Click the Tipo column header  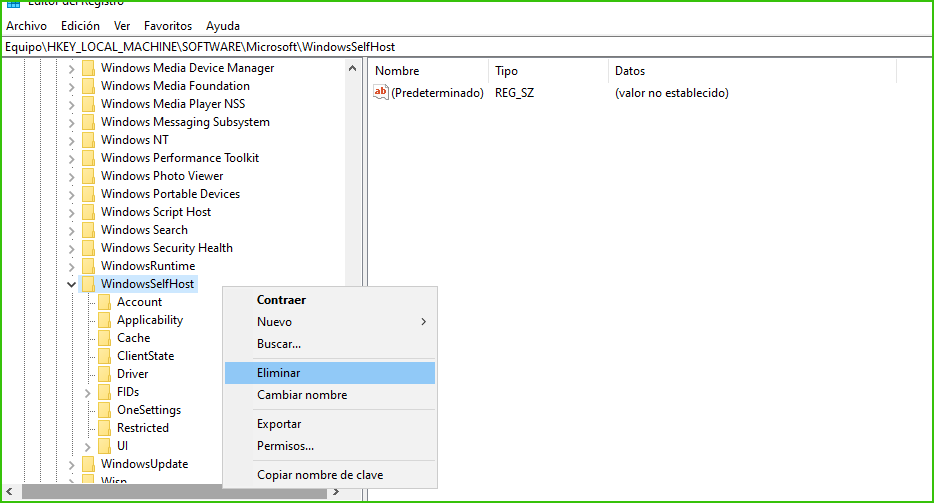[x=548, y=71]
